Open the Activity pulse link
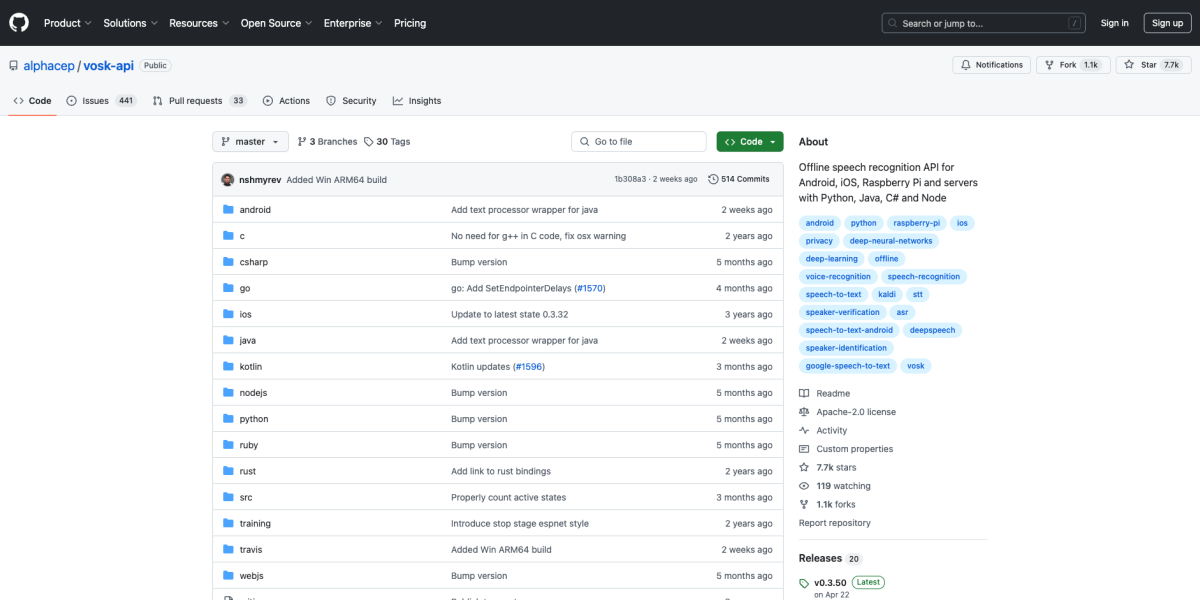This screenshot has width=1200, height=600. [831, 430]
